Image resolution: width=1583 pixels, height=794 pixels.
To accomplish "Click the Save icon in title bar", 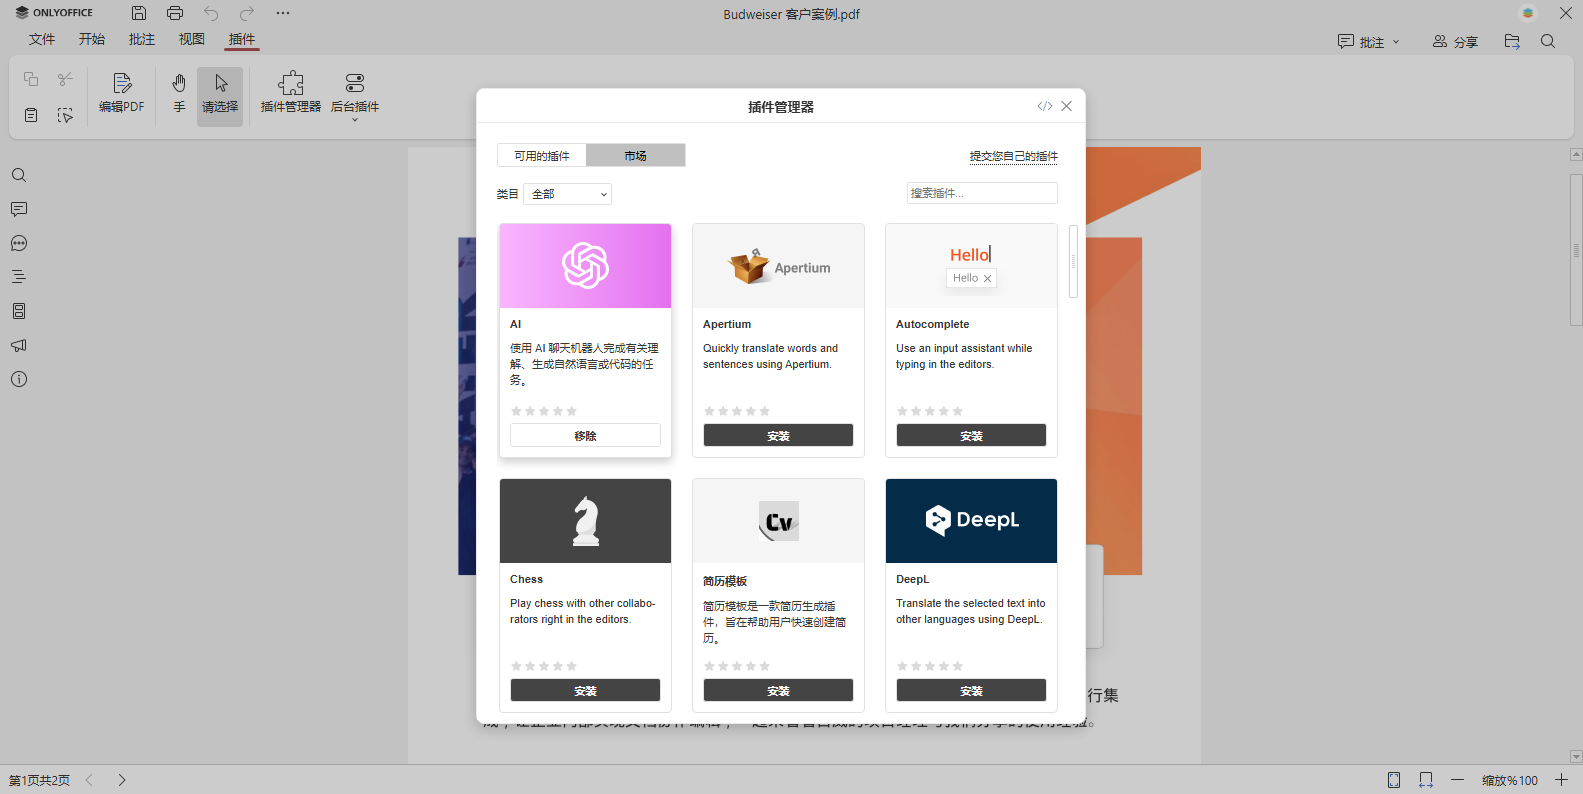I will click(139, 13).
